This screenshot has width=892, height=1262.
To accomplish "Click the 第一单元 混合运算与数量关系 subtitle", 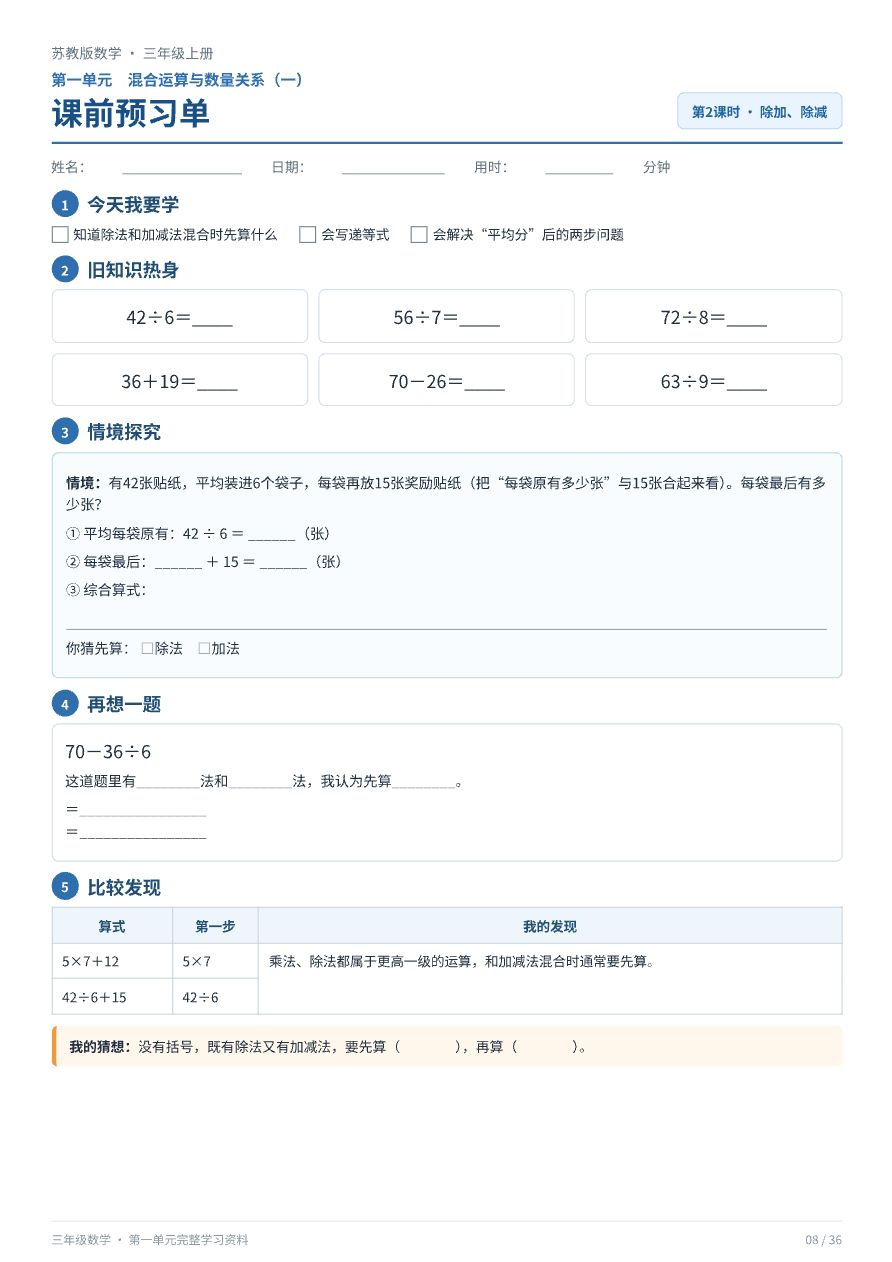I will (178, 80).
